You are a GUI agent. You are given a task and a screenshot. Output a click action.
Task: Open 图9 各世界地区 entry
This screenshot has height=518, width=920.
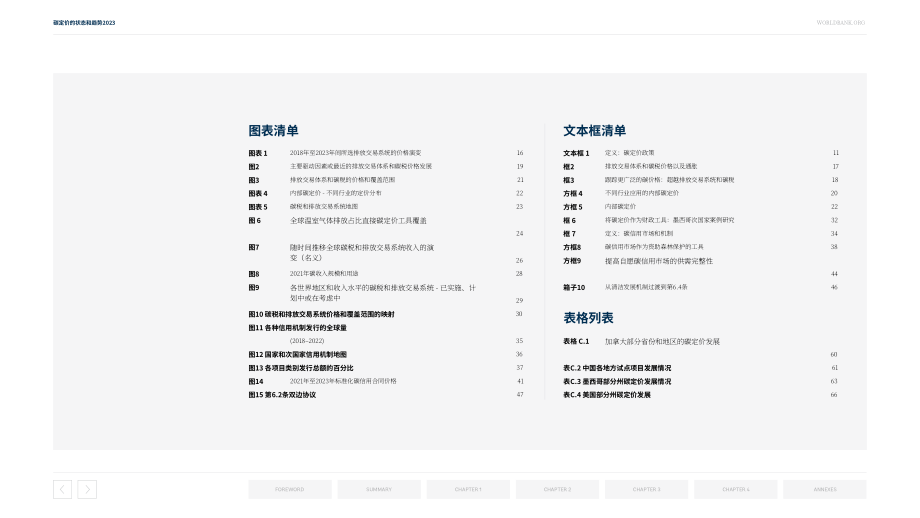pos(385,293)
